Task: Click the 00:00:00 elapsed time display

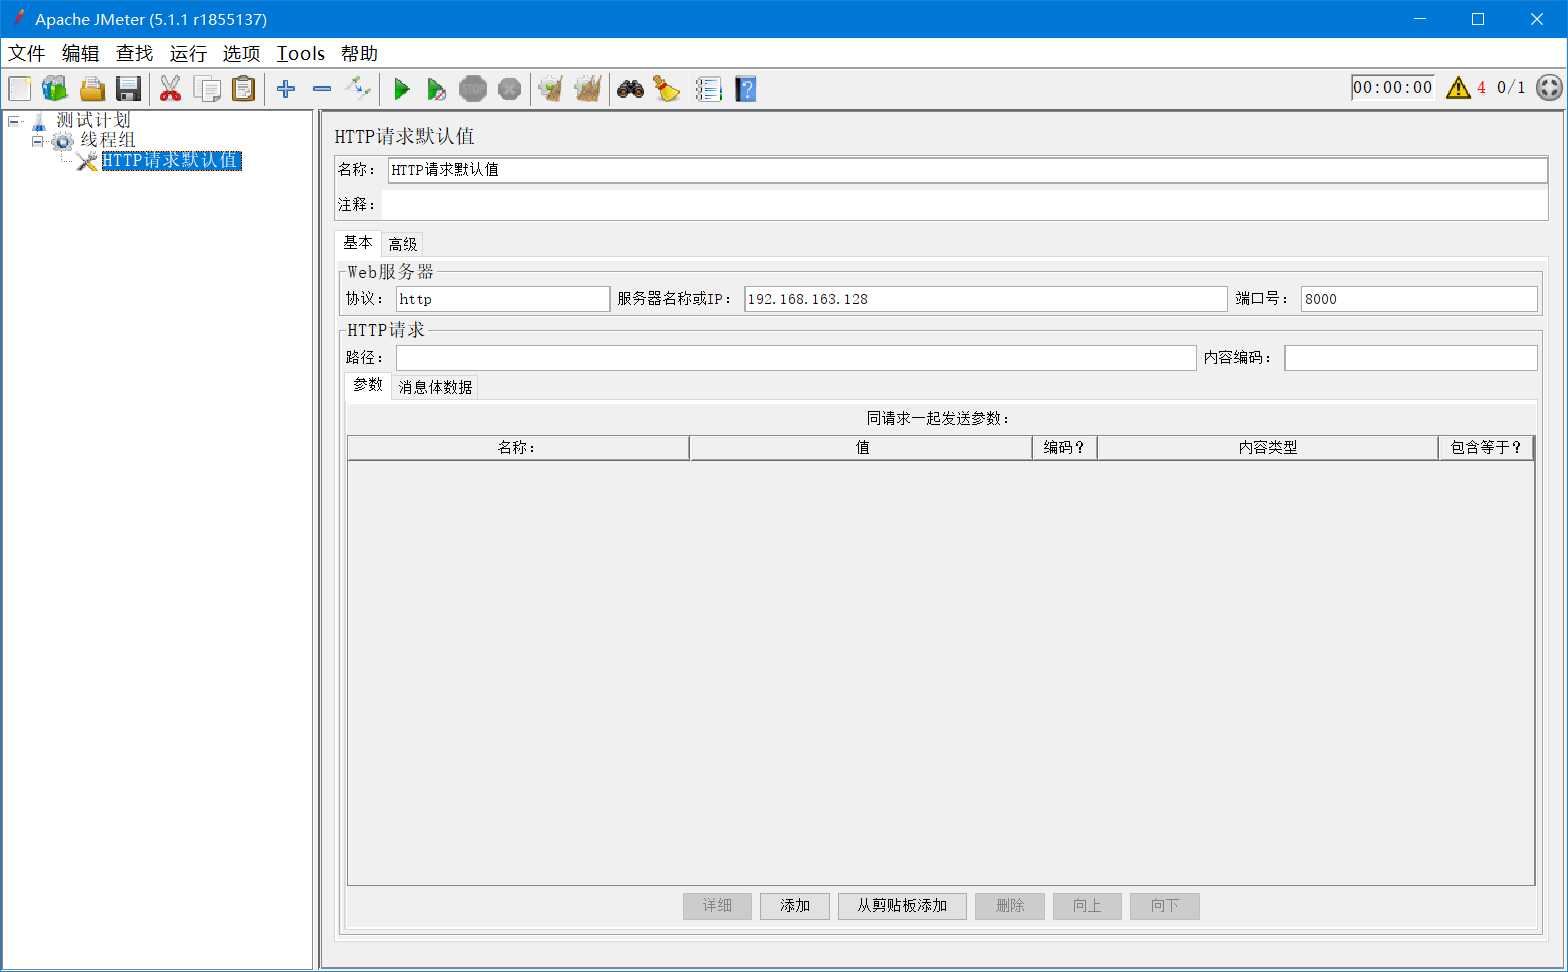Action: coord(1393,88)
